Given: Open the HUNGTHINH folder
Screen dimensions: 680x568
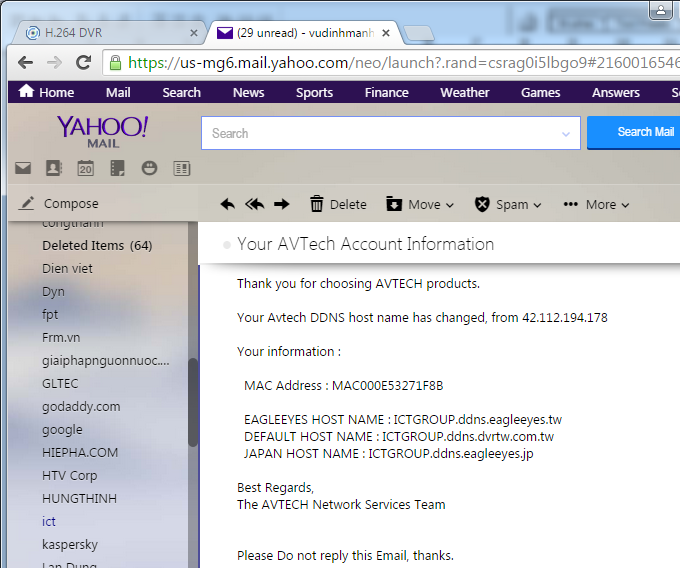Looking at the screenshot, I should point(79,499).
